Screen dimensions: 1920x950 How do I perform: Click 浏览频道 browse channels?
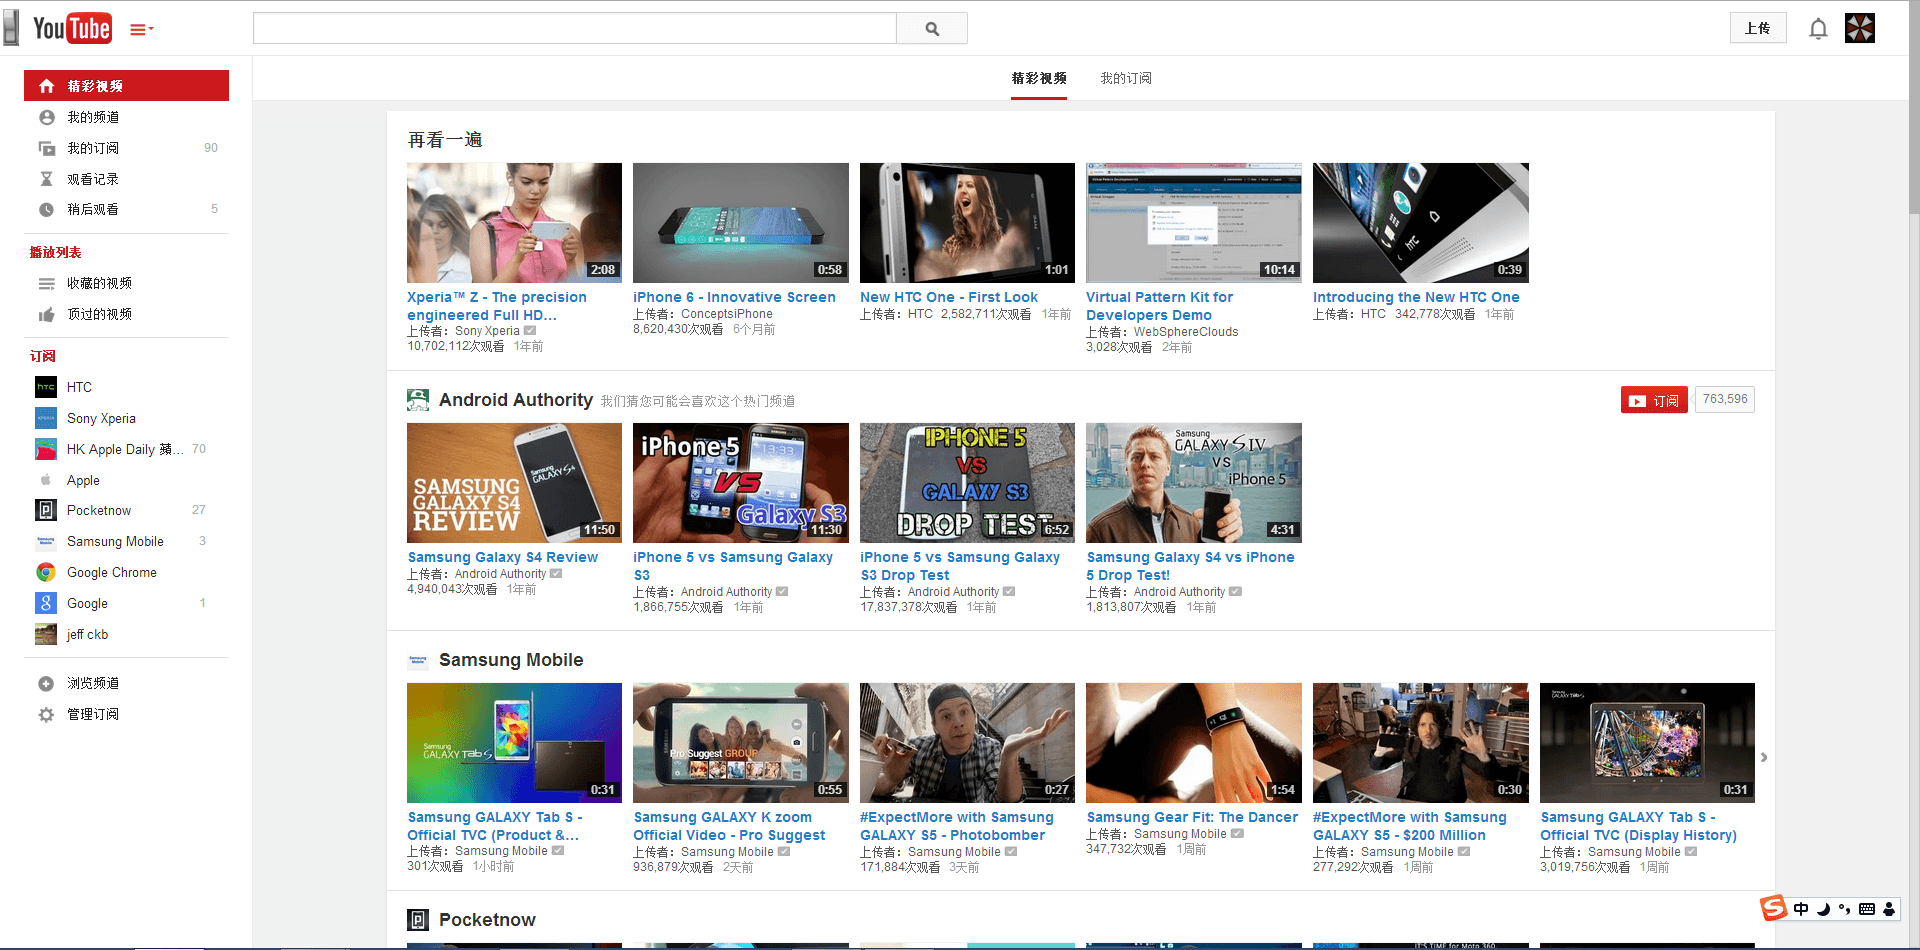tap(126, 683)
